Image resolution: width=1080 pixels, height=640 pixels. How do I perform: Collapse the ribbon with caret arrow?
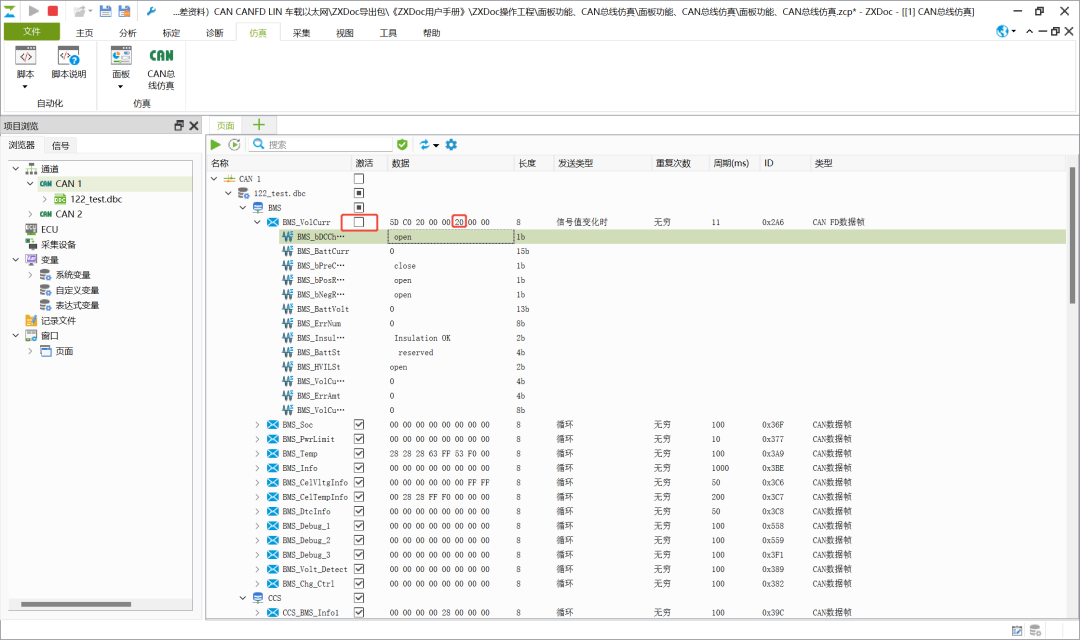coord(1029,31)
